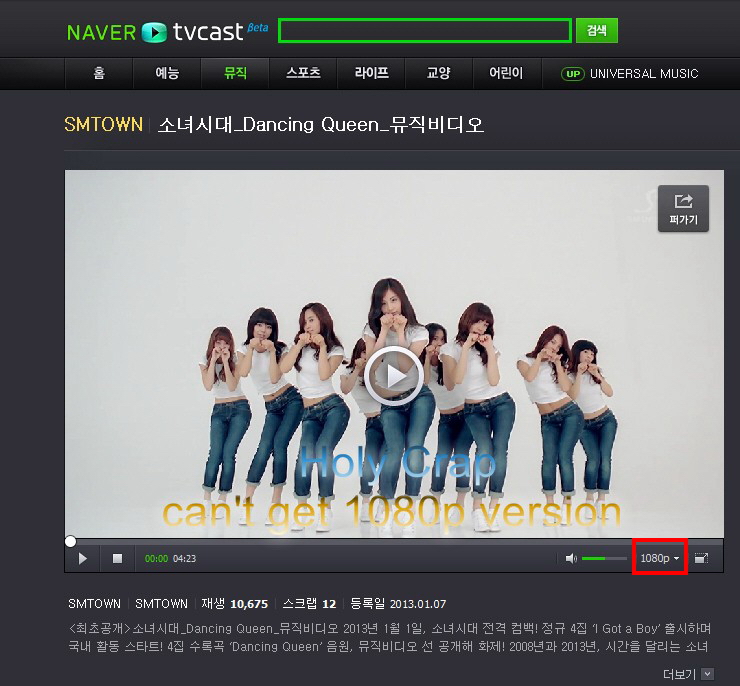Open the 어린이 navigation tab
The image size is (740, 686).
[506, 73]
